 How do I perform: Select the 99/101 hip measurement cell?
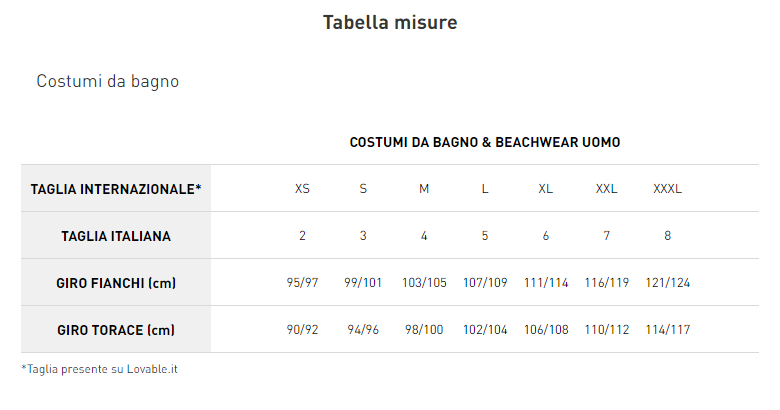(363, 283)
